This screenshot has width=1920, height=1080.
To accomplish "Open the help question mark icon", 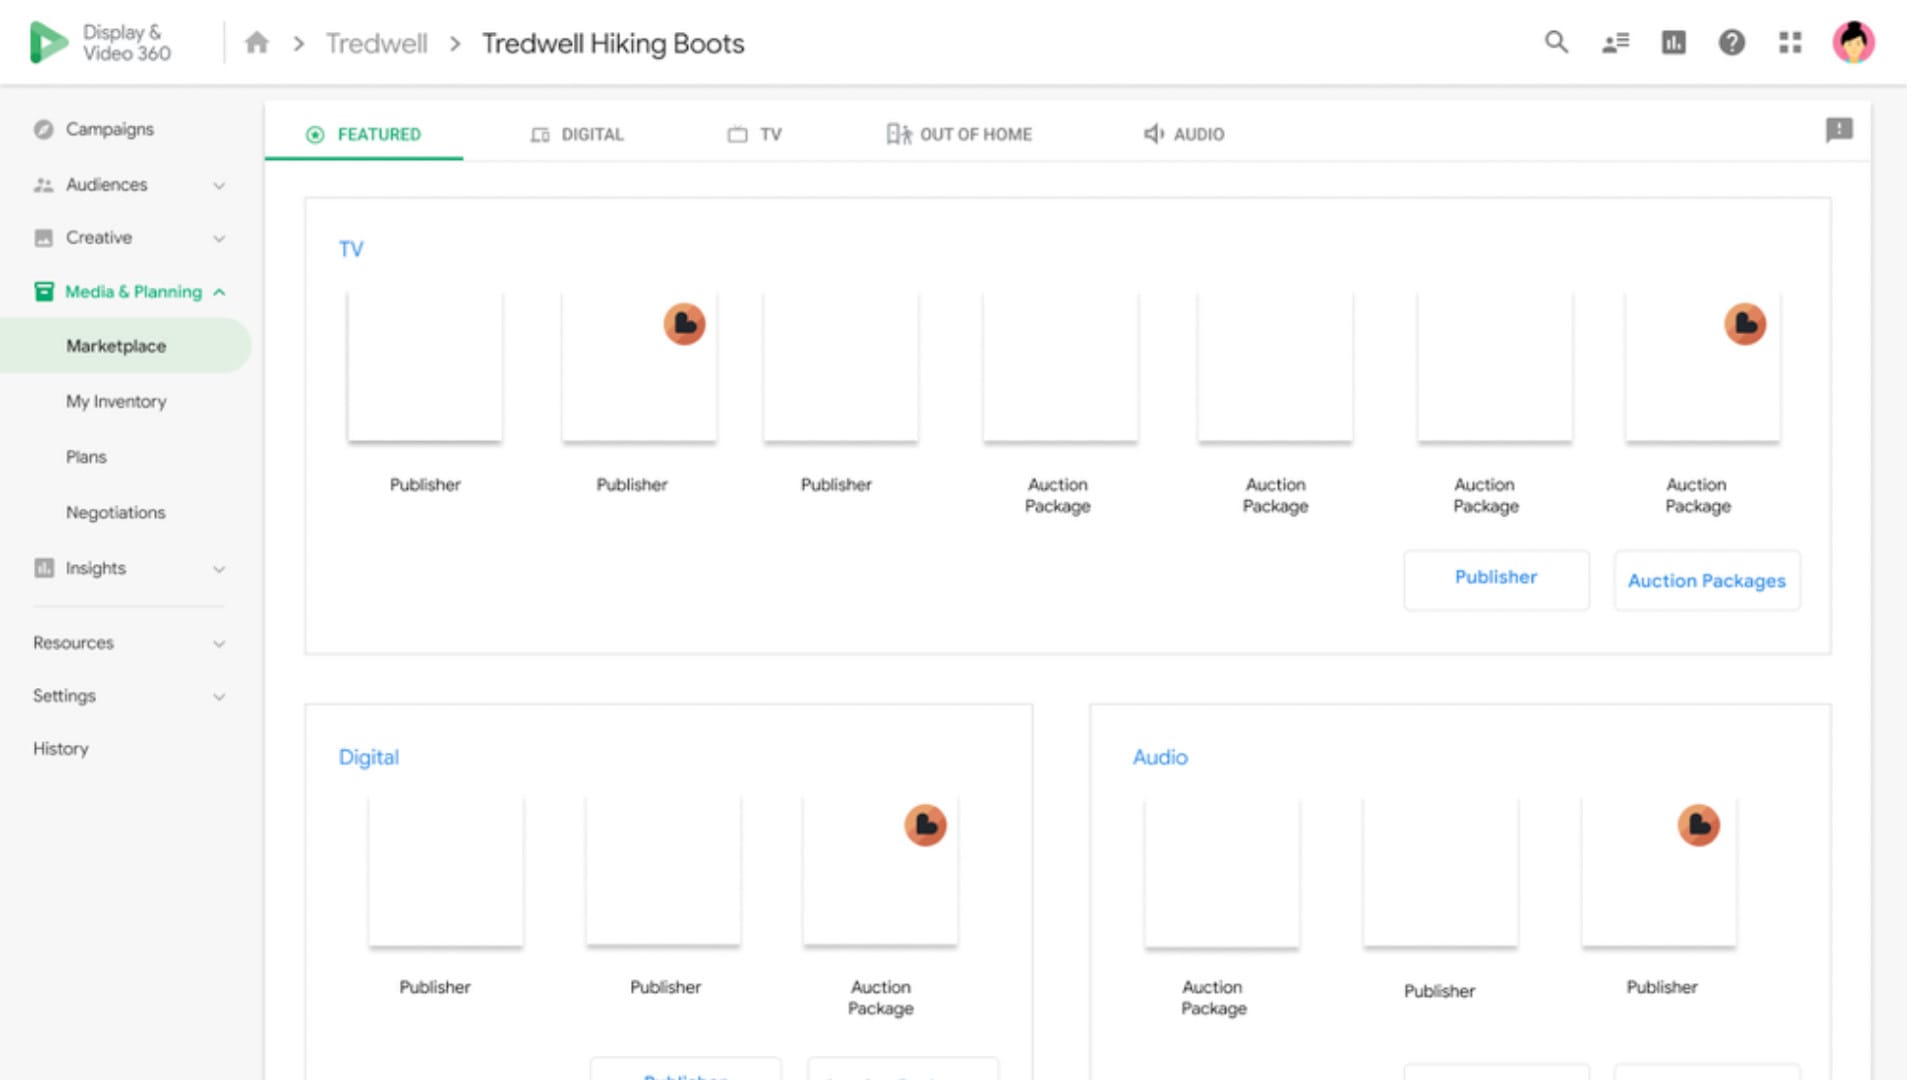I will [x=1731, y=42].
